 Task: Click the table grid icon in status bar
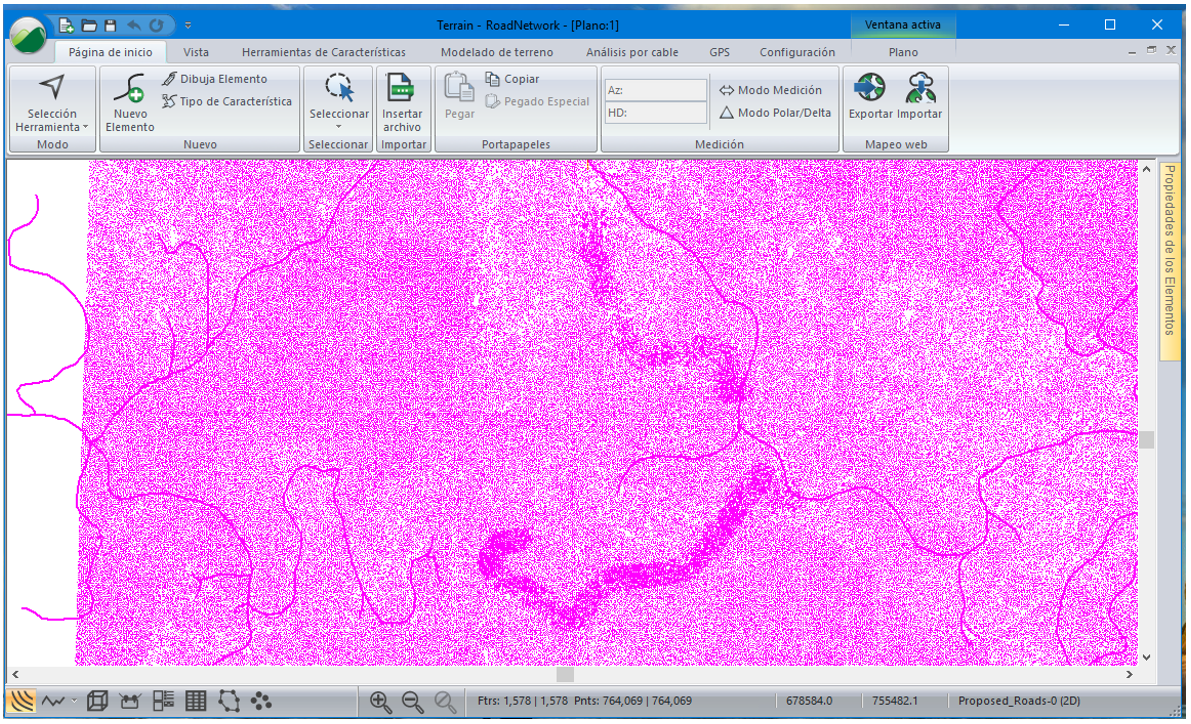(x=196, y=702)
